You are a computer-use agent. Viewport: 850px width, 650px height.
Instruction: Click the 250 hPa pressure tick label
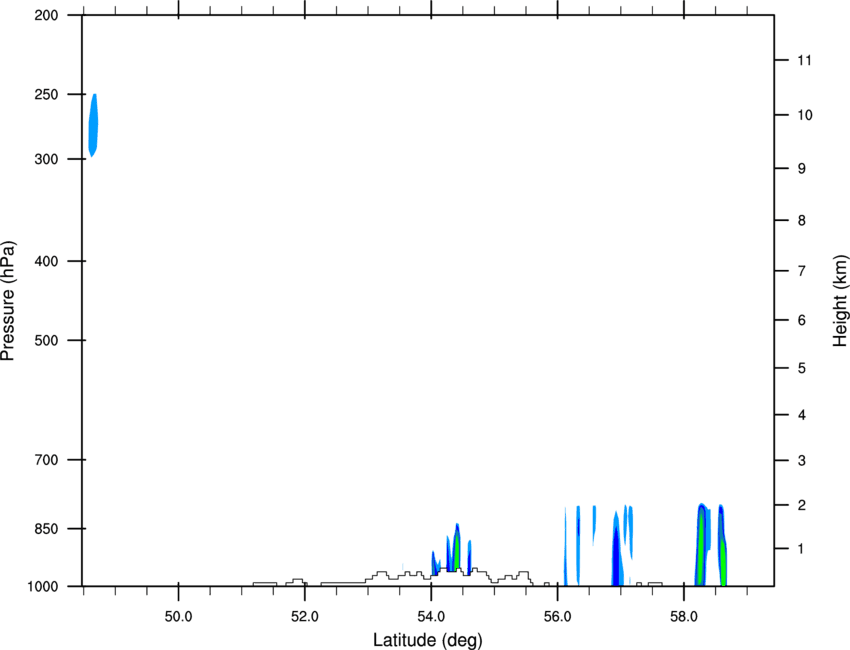46,94
